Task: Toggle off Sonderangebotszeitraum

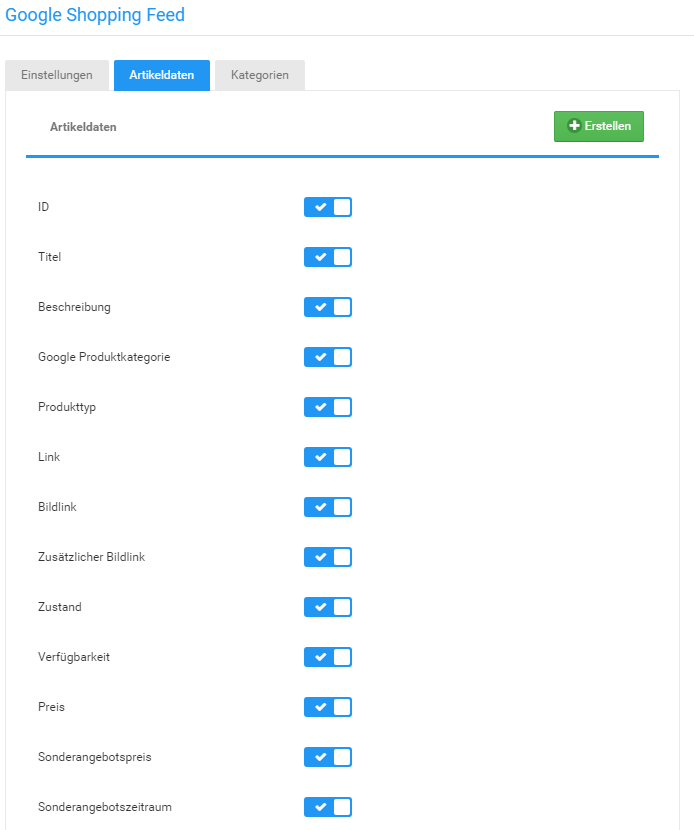Action: [x=328, y=807]
